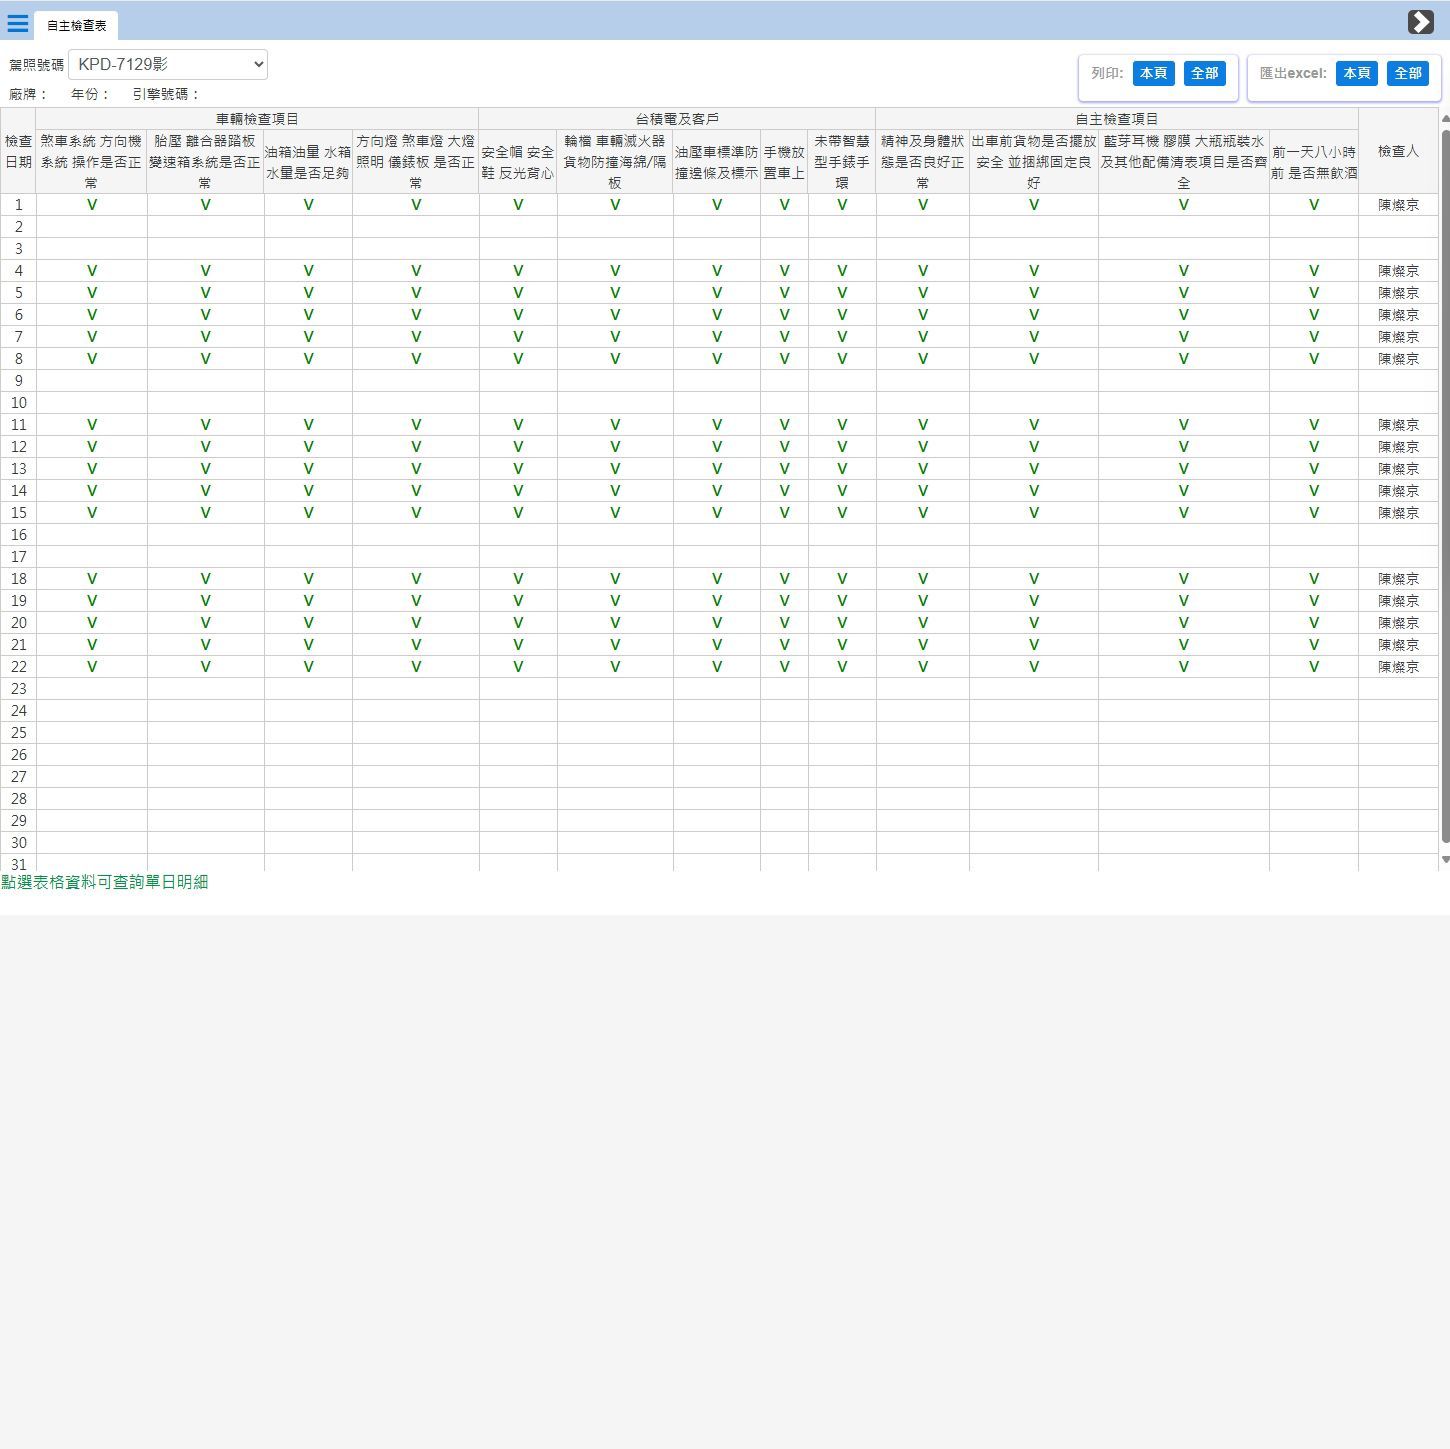
Task: Click the V mark under 胎壓 for day 14
Action: (206, 491)
